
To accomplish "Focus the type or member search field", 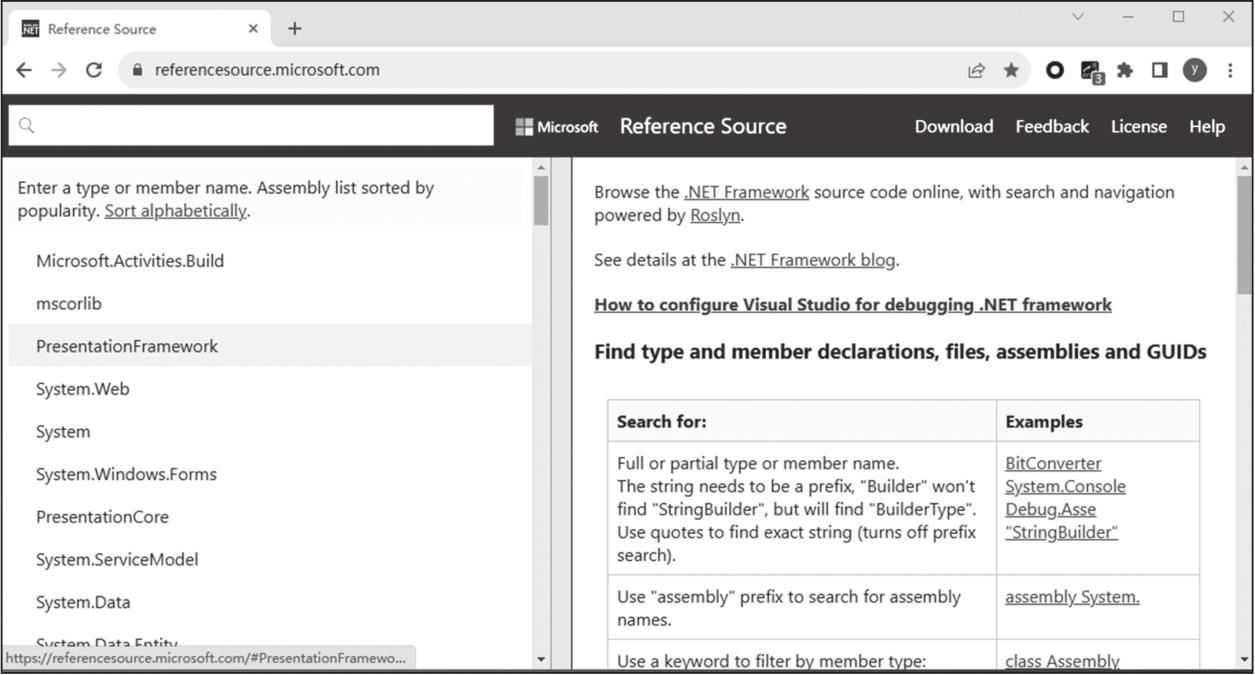I will tap(251, 125).
